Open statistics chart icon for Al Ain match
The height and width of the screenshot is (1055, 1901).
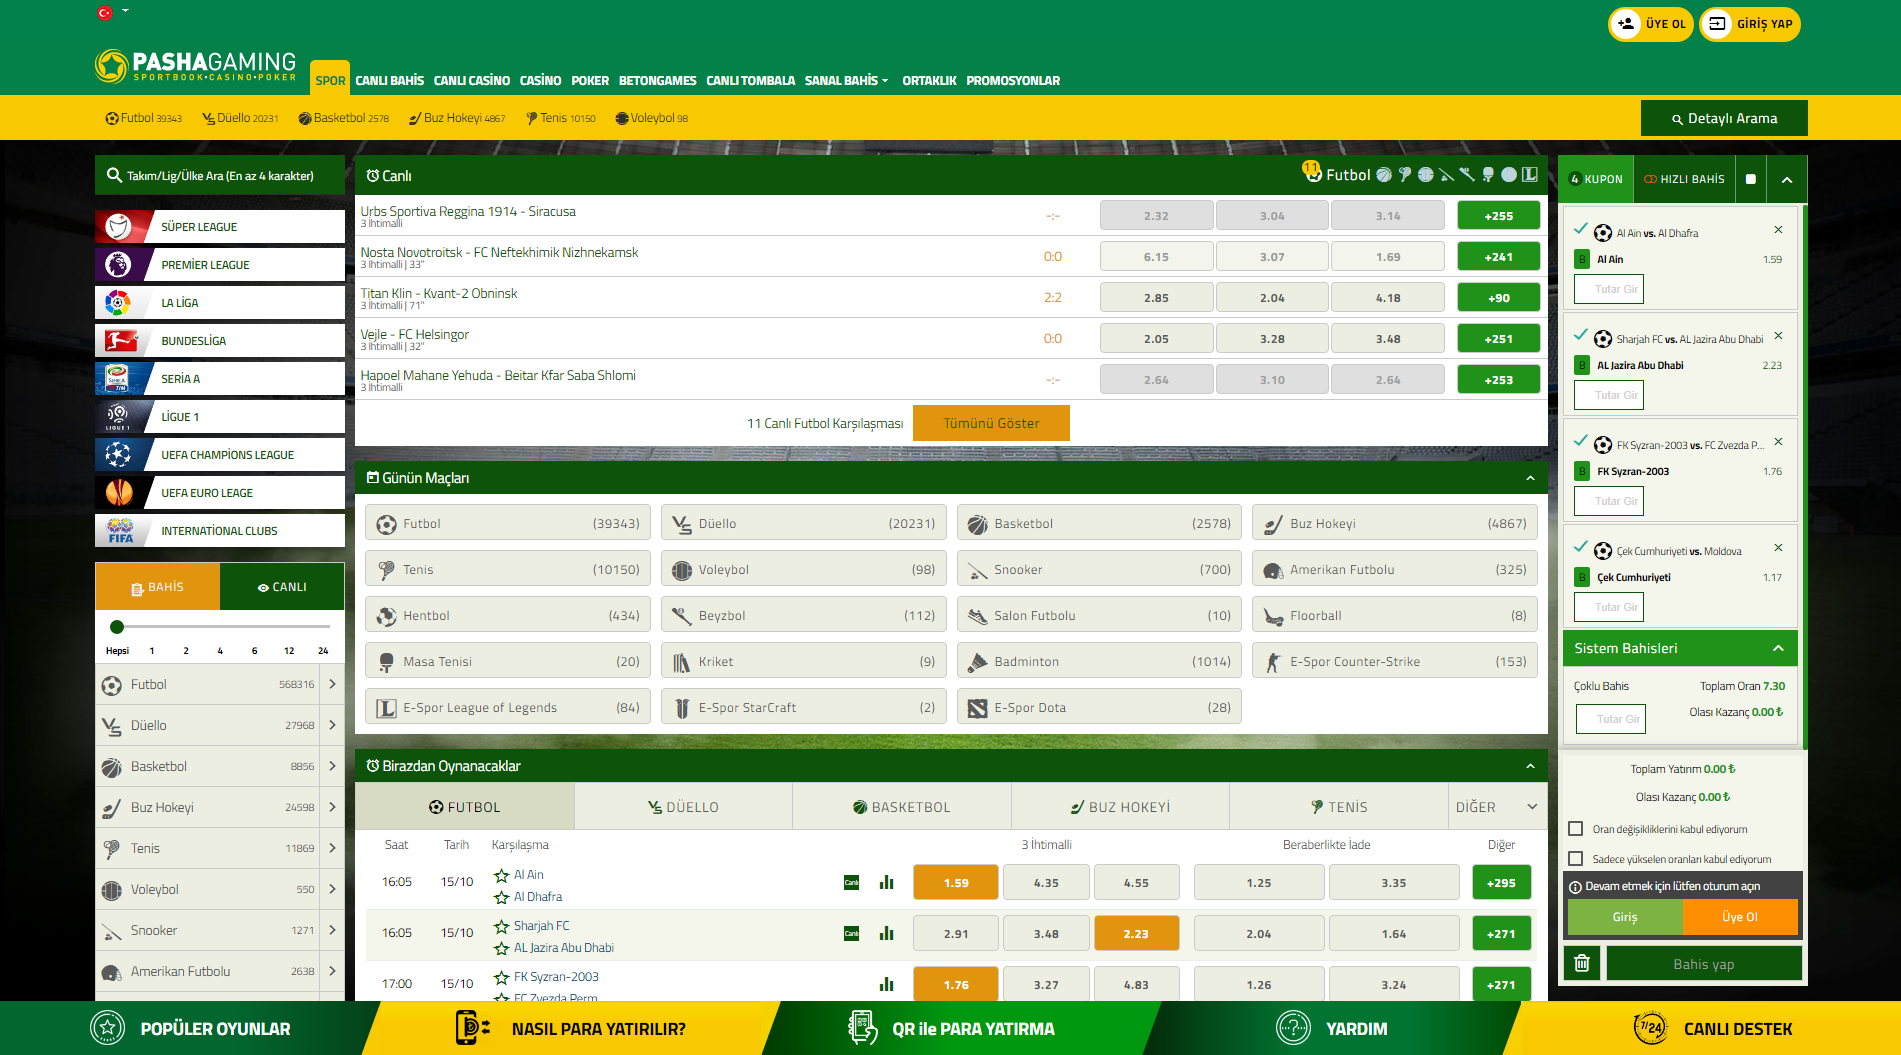pos(886,882)
